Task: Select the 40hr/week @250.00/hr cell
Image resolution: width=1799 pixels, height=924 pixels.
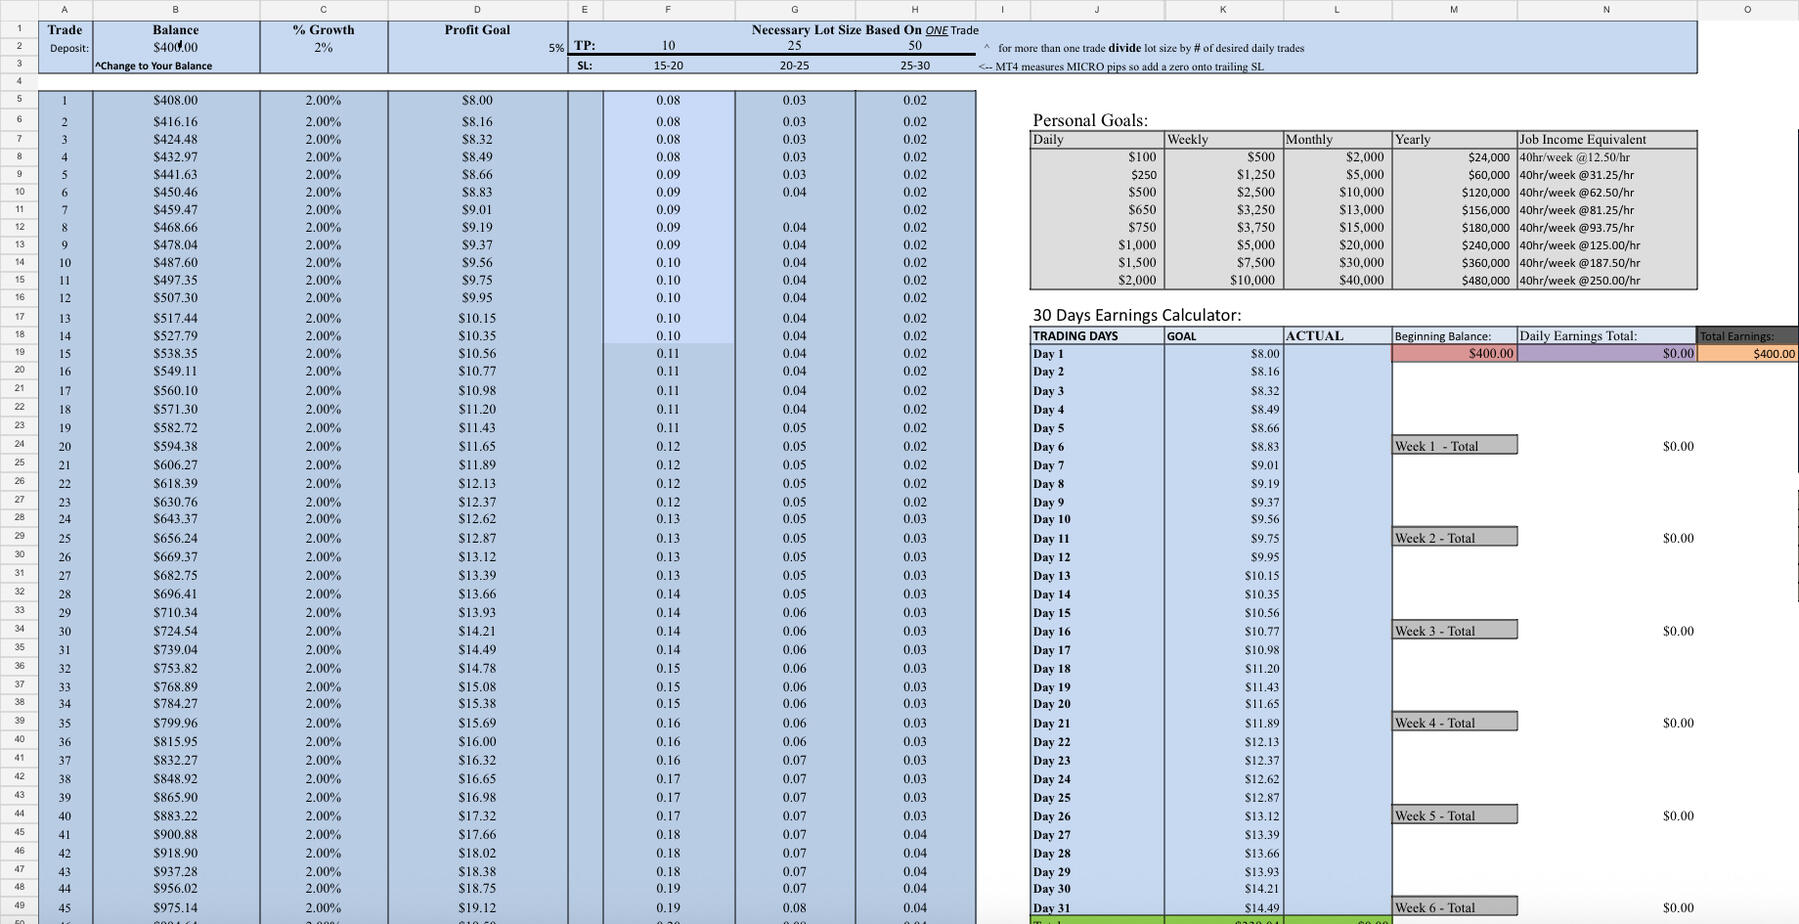Action: [1607, 280]
